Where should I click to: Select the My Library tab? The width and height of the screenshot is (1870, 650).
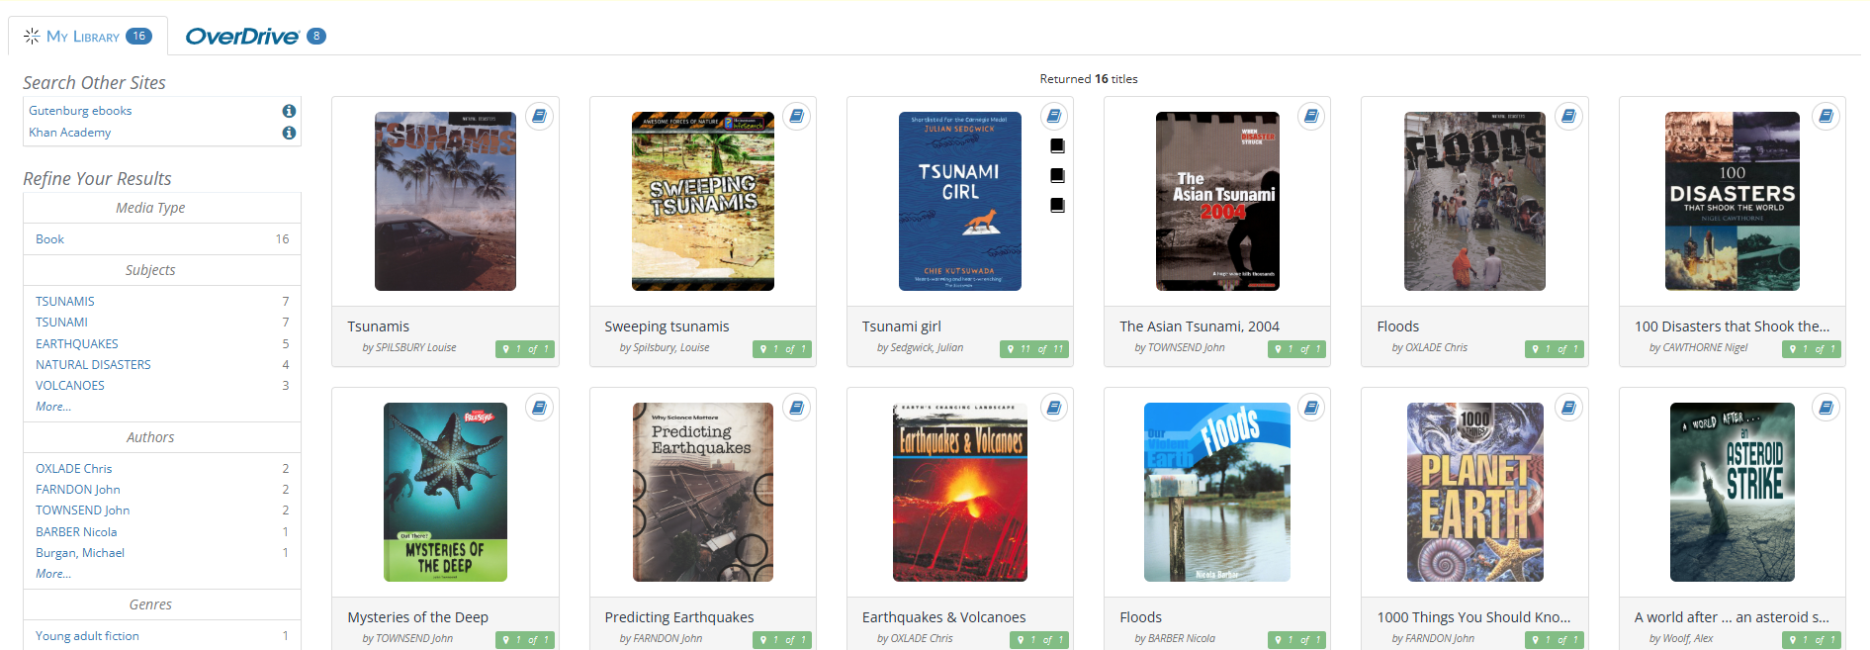coord(87,37)
